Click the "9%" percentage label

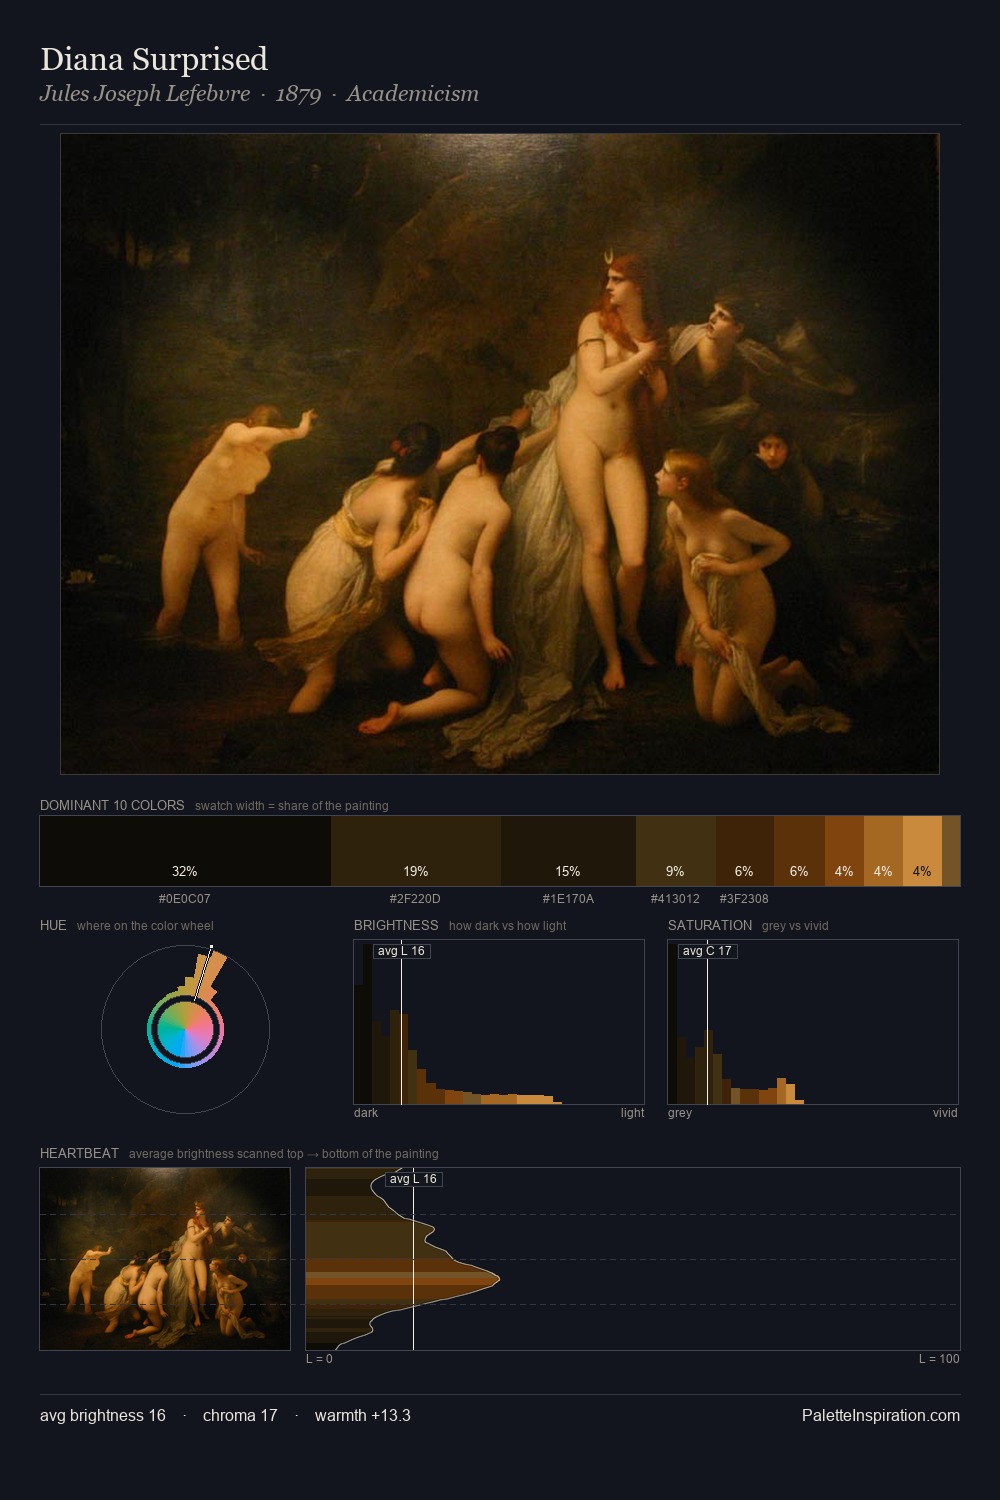coord(676,871)
